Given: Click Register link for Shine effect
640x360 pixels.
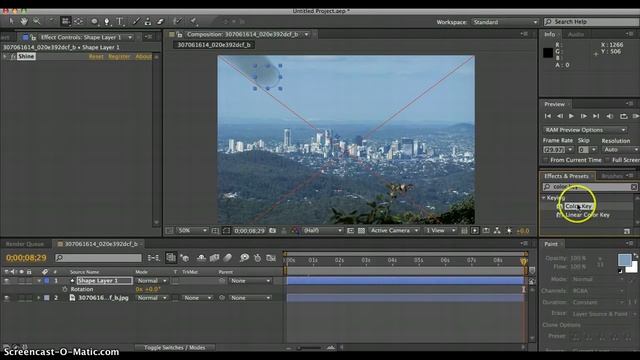Looking at the screenshot, I should point(119,57).
